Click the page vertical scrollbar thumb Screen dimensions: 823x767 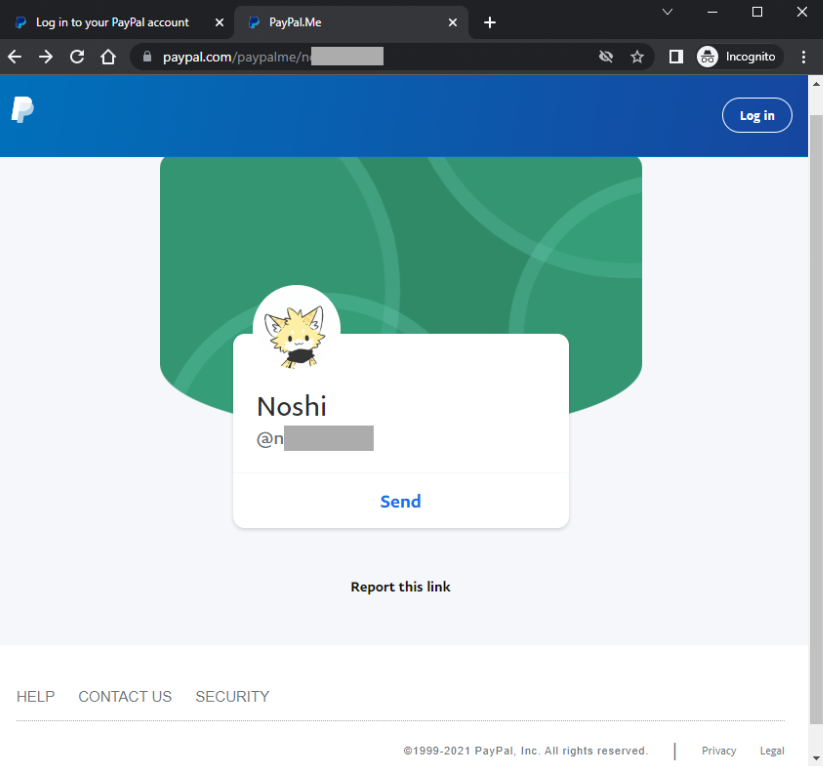tap(816, 419)
